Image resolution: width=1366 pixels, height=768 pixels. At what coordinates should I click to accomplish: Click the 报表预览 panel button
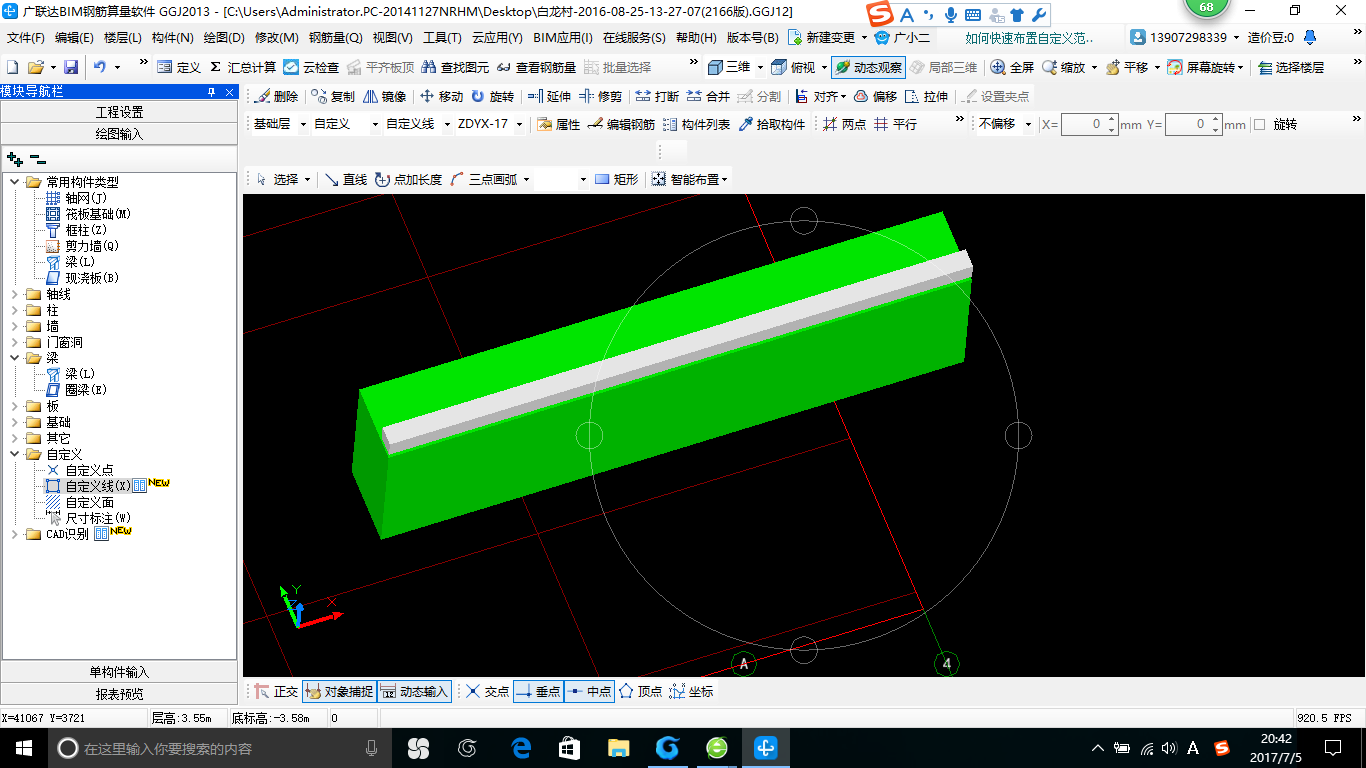click(119, 694)
